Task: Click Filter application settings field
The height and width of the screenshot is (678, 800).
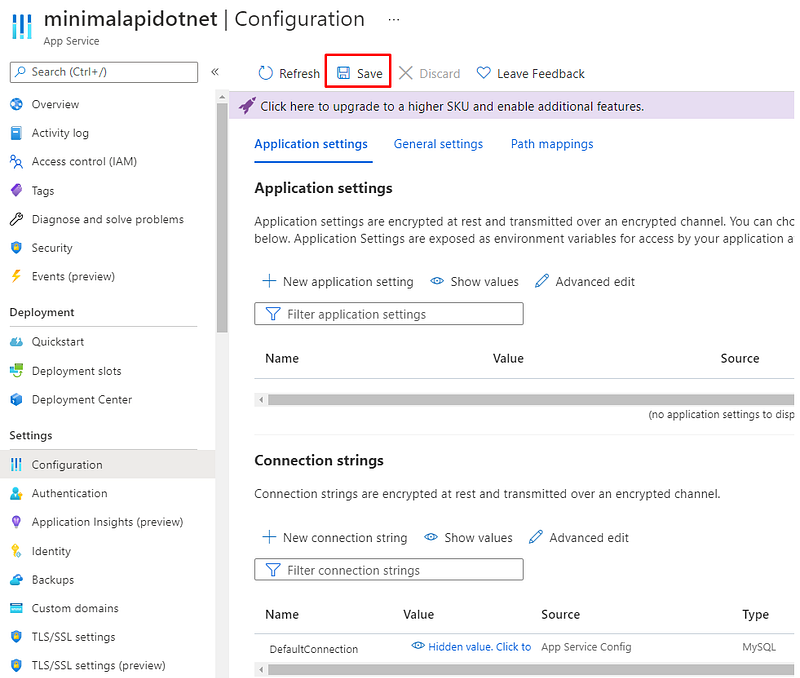Action: [389, 314]
